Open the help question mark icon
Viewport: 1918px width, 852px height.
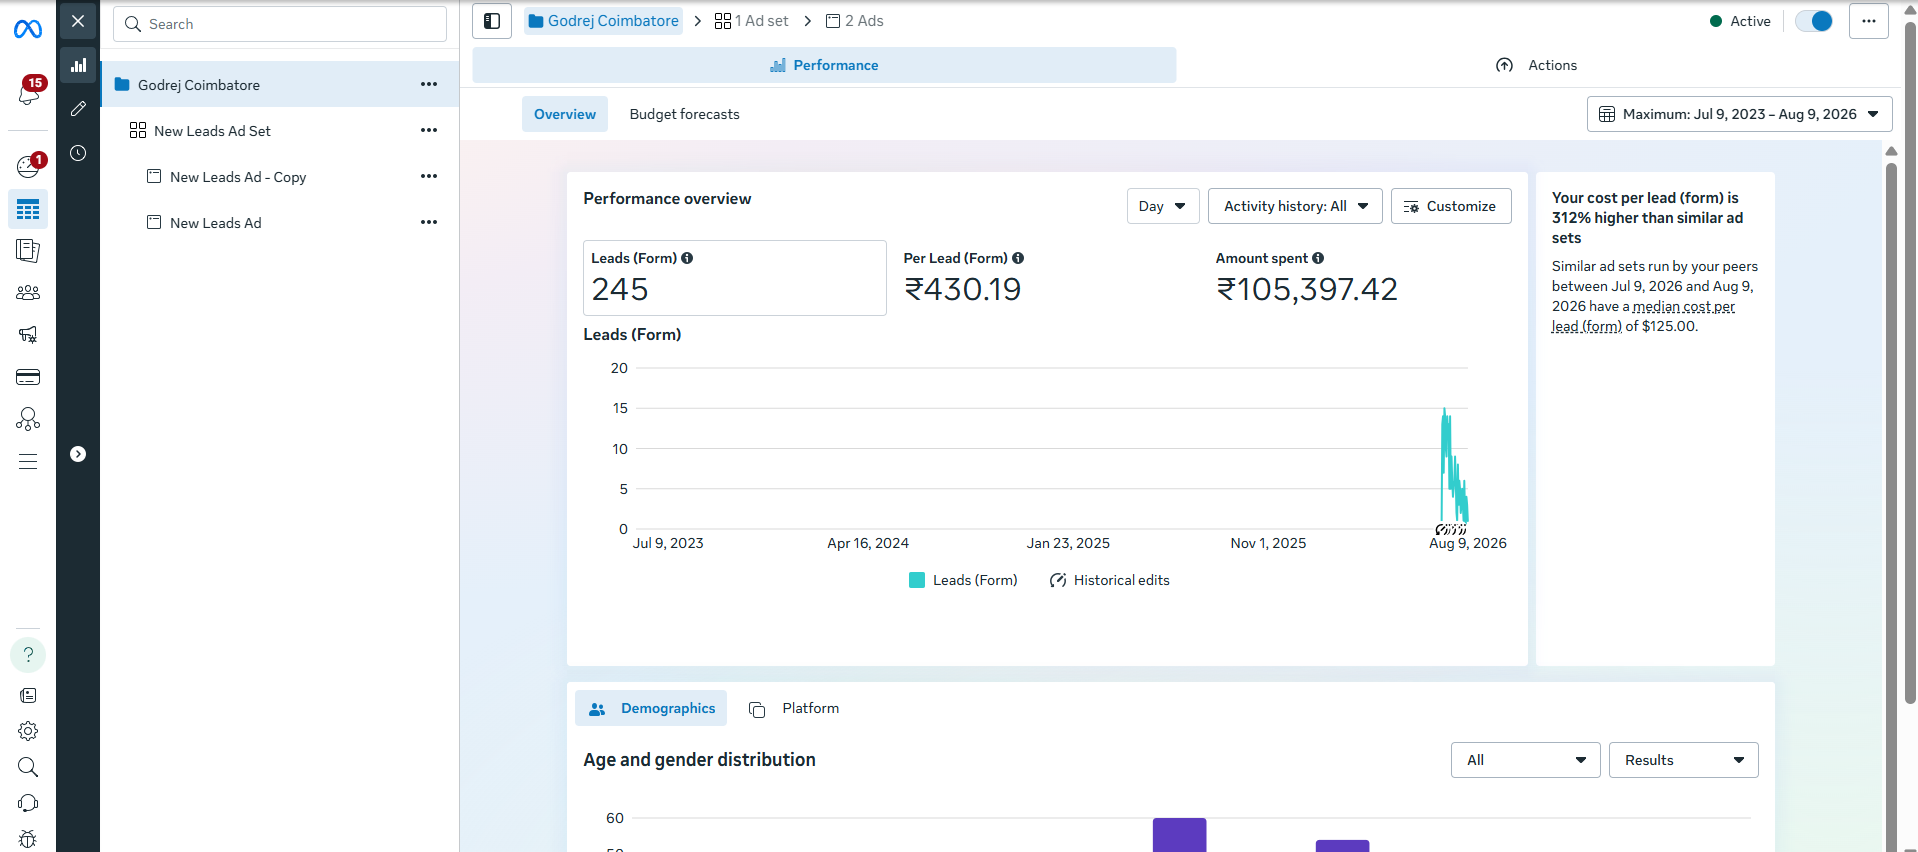[28, 655]
